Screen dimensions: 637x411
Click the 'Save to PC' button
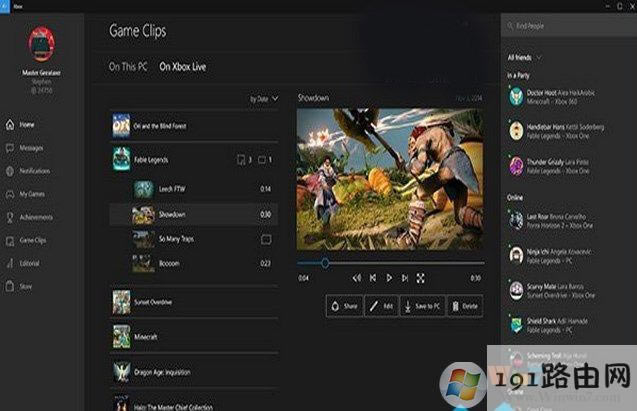tap(422, 306)
